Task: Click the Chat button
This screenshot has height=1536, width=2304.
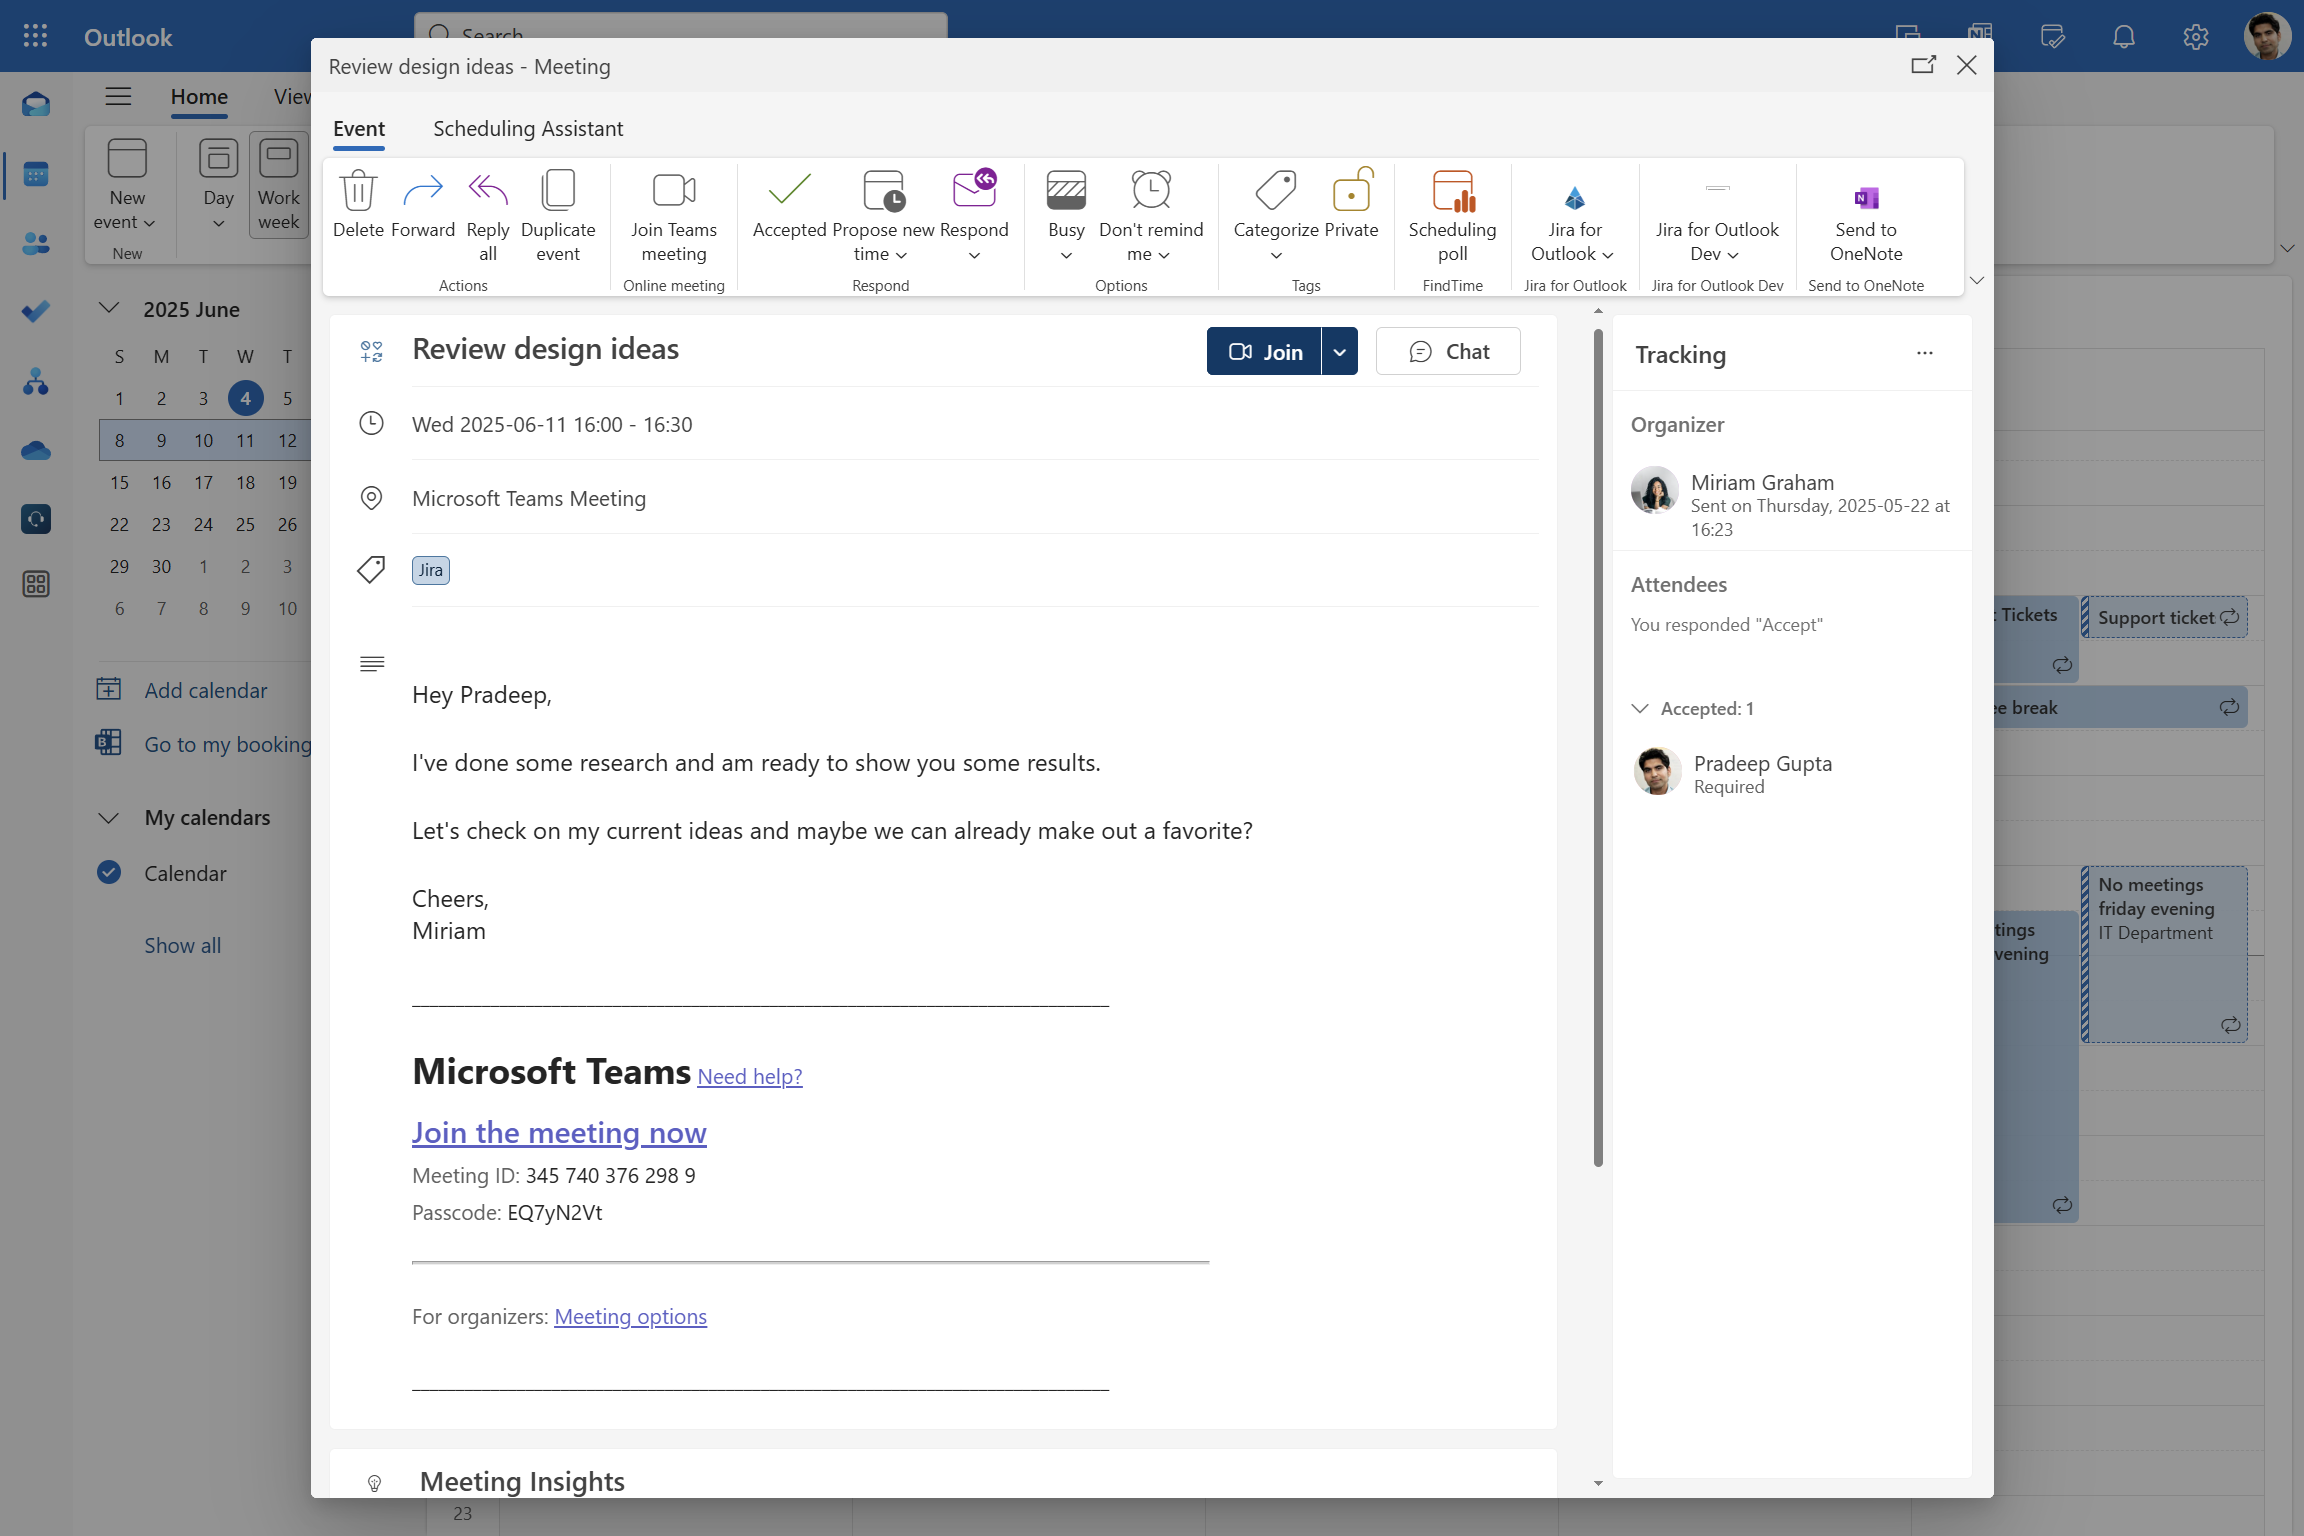Action: (x=1448, y=352)
